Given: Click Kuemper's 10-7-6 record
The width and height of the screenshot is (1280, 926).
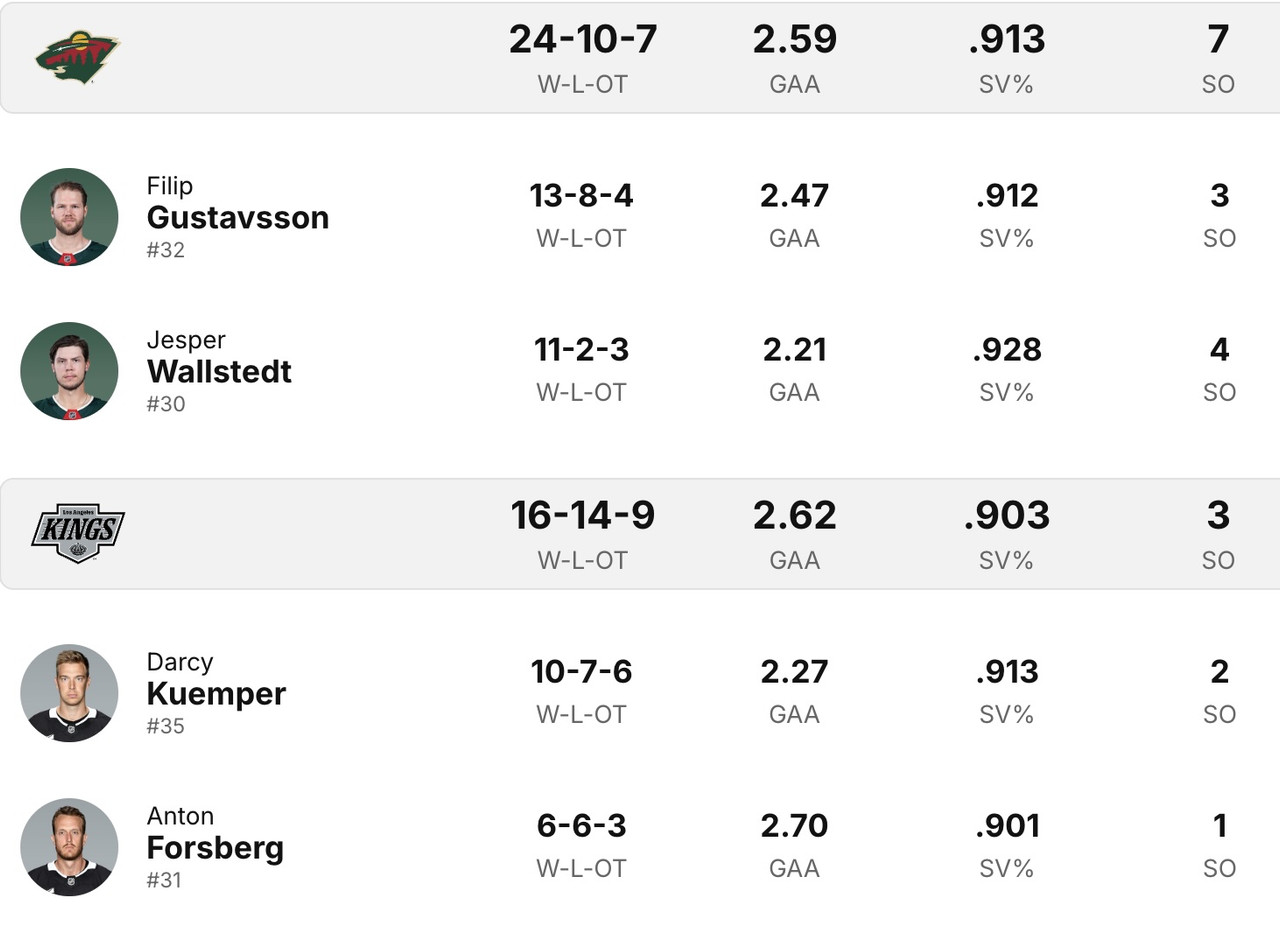Looking at the screenshot, I should pos(581,671).
